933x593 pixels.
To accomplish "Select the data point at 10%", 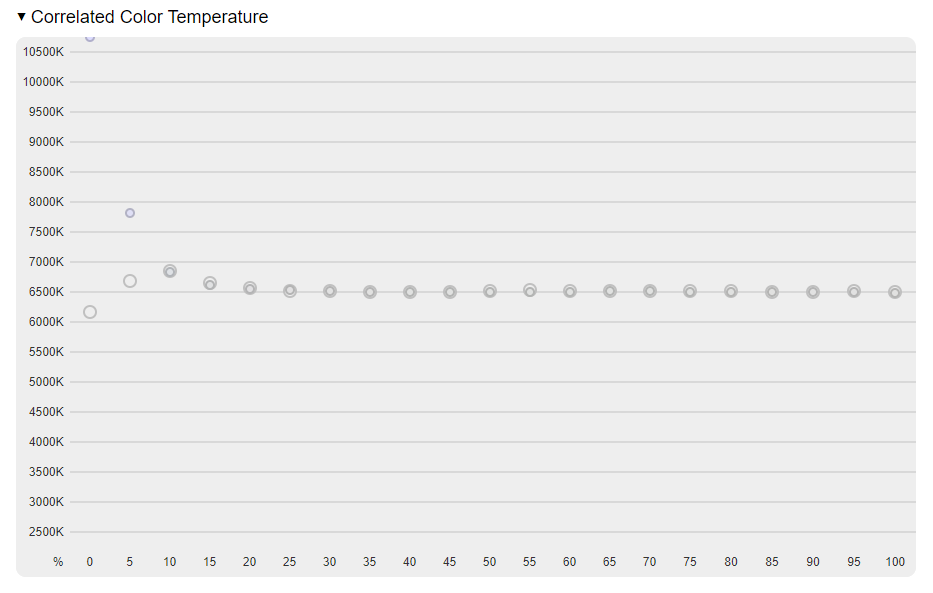I will 170,271.
